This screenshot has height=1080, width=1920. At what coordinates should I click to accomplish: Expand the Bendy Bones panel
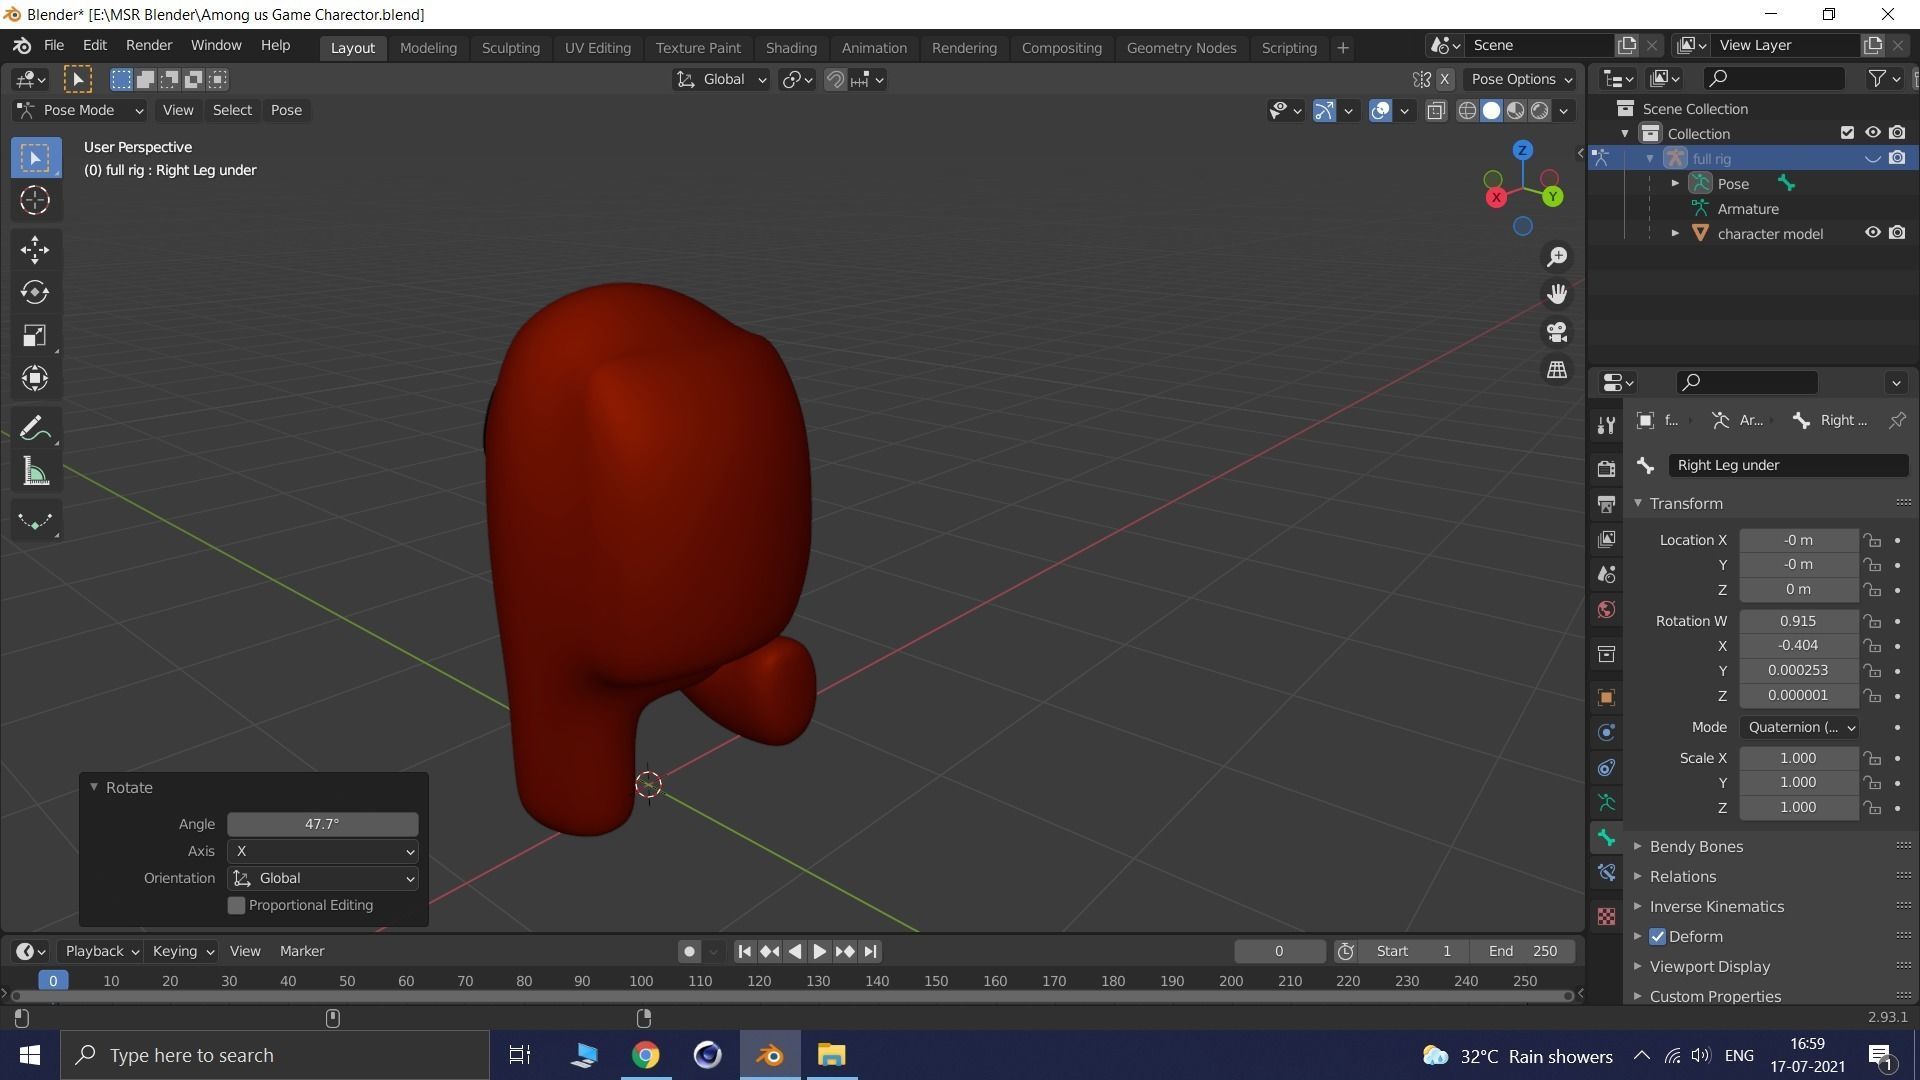pos(1696,847)
